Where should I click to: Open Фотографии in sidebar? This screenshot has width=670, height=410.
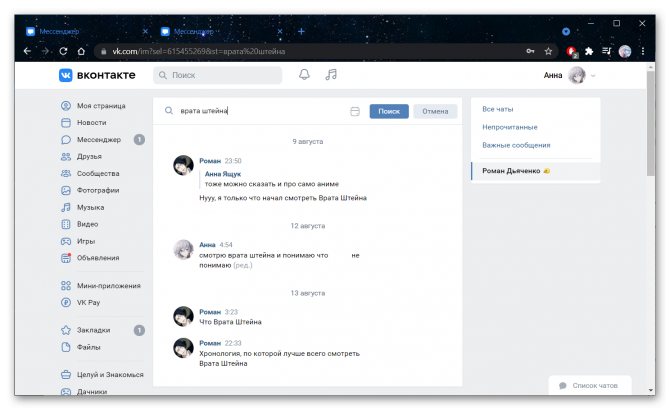[98, 190]
